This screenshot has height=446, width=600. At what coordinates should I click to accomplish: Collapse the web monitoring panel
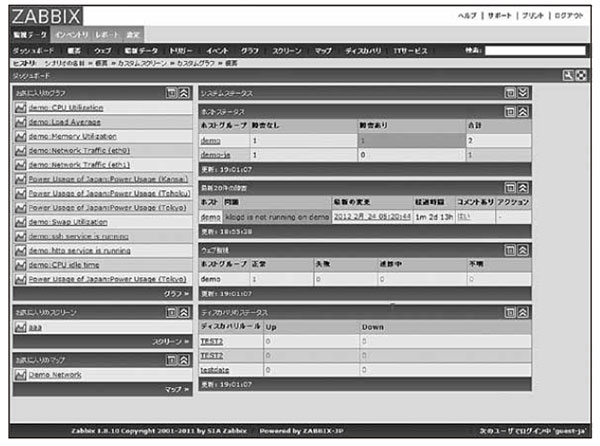point(523,250)
